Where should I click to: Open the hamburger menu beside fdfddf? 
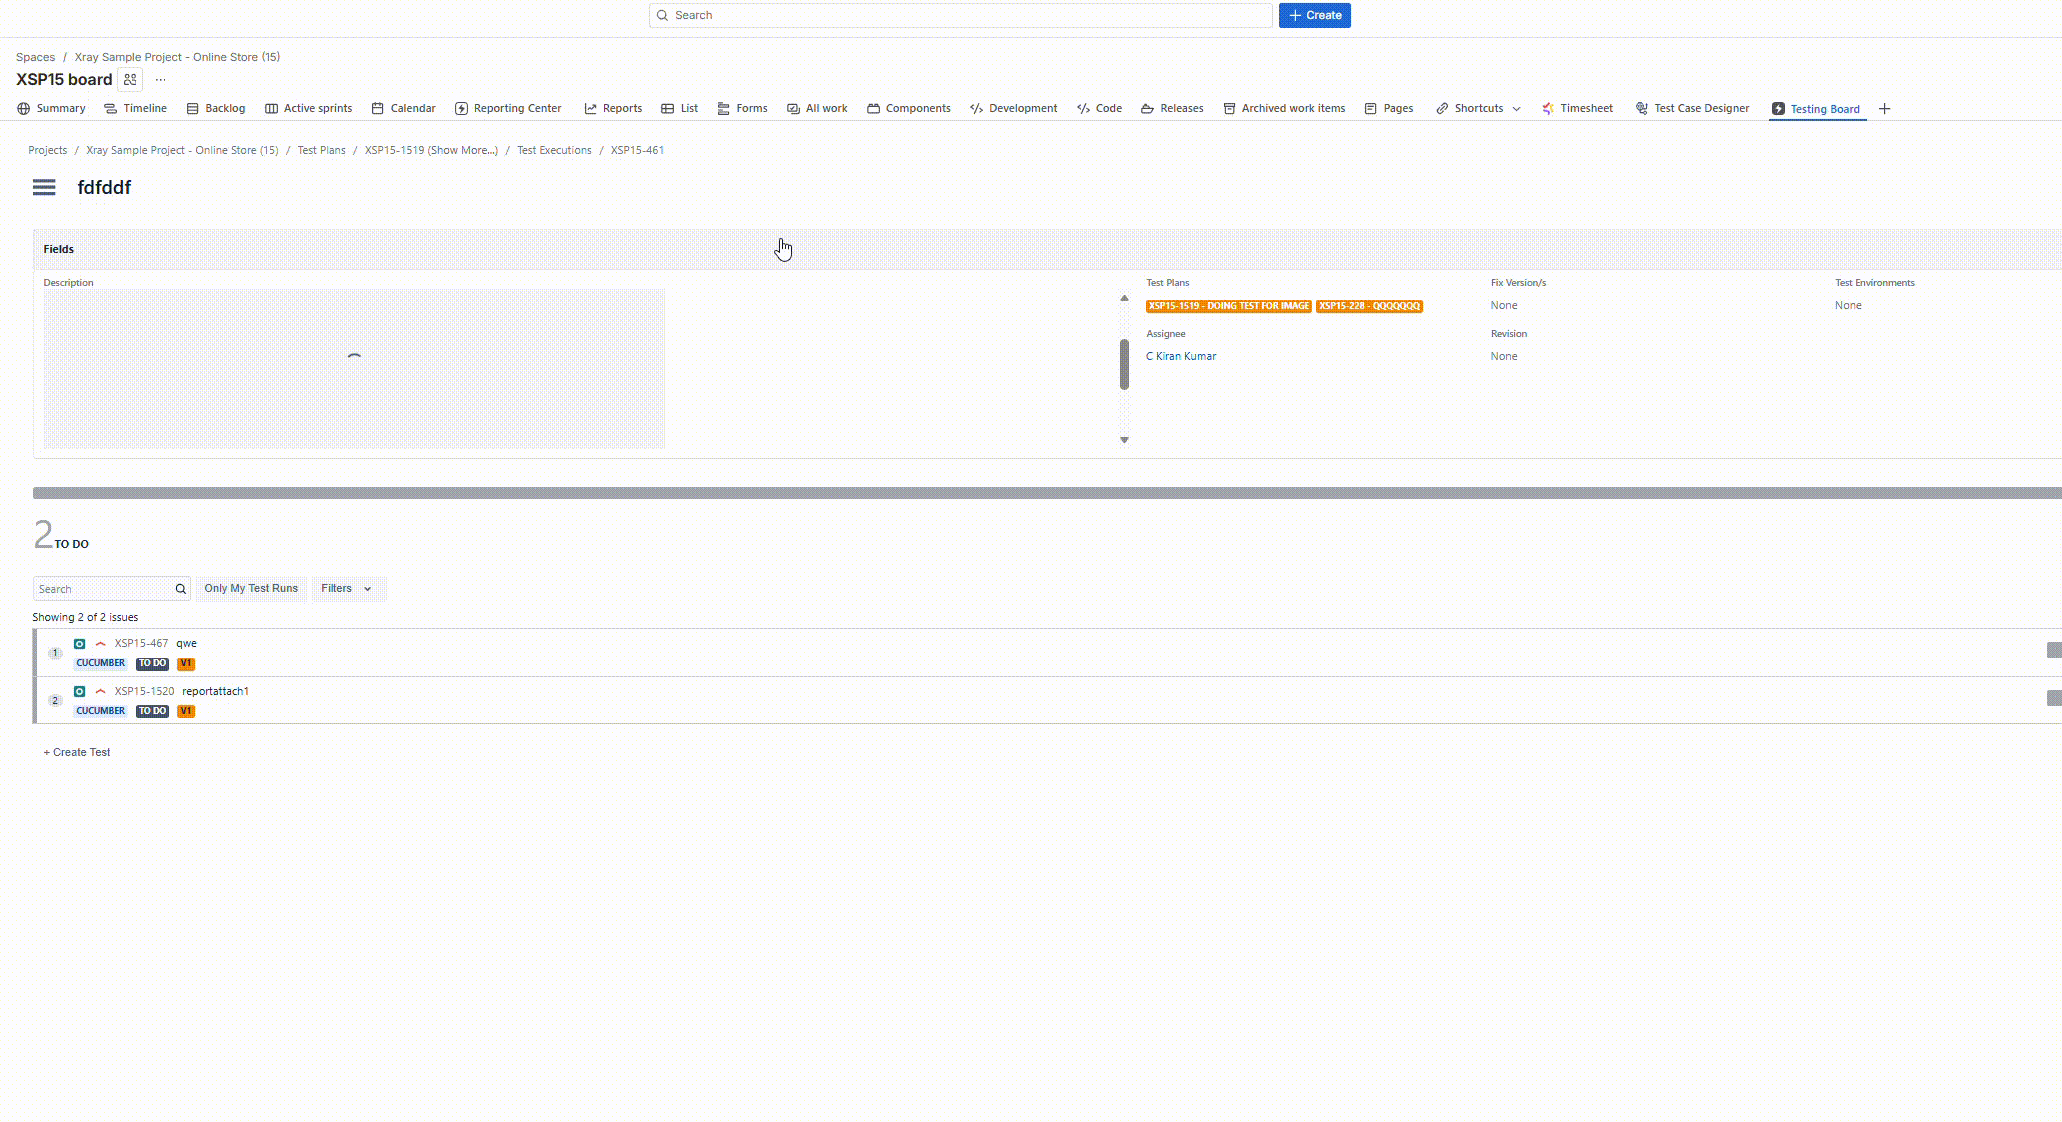click(x=44, y=187)
